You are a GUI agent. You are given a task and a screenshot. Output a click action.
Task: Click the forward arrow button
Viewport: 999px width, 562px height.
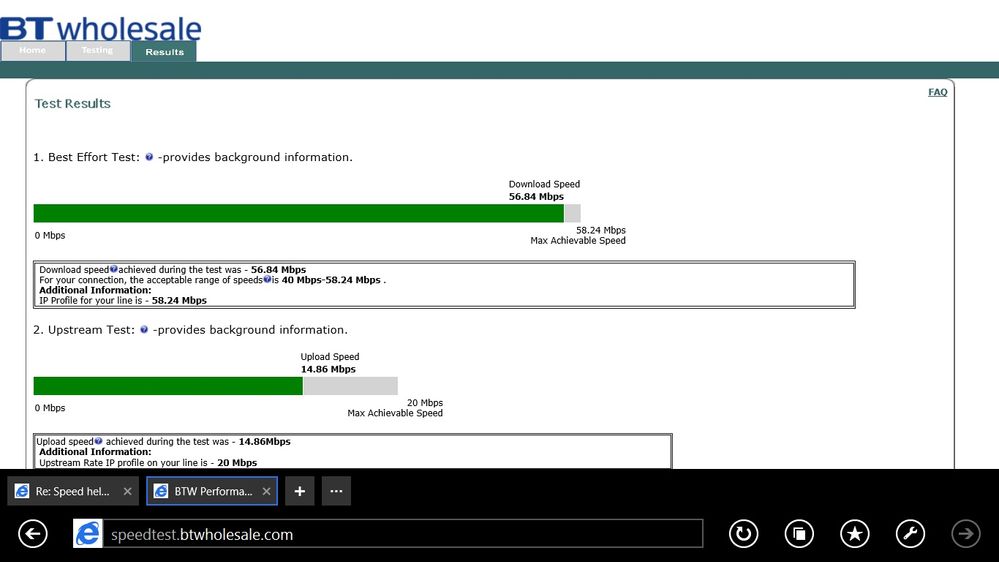point(966,534)
